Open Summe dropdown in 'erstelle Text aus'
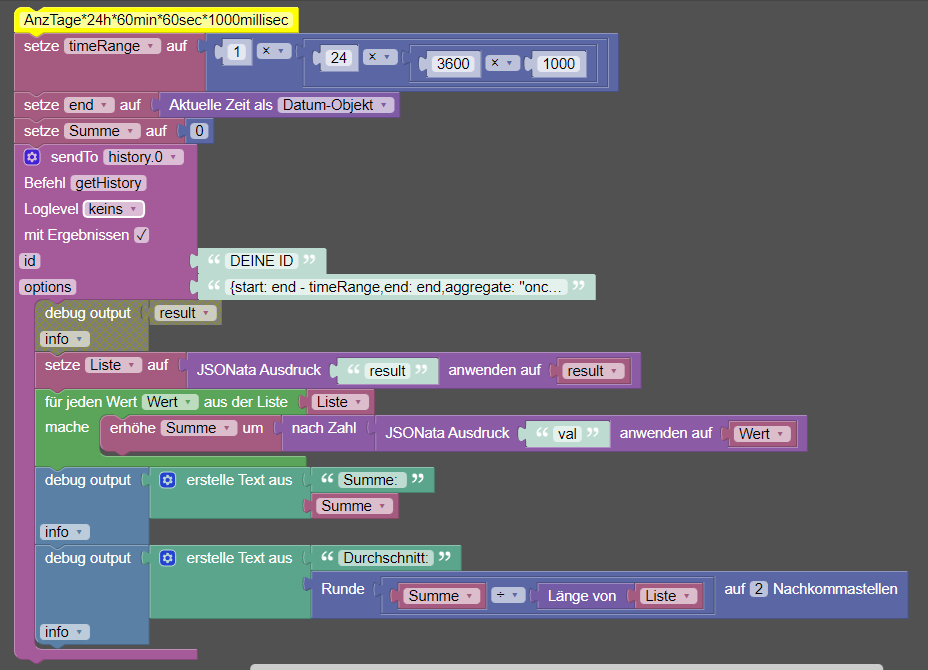 [x=354, y=506]
